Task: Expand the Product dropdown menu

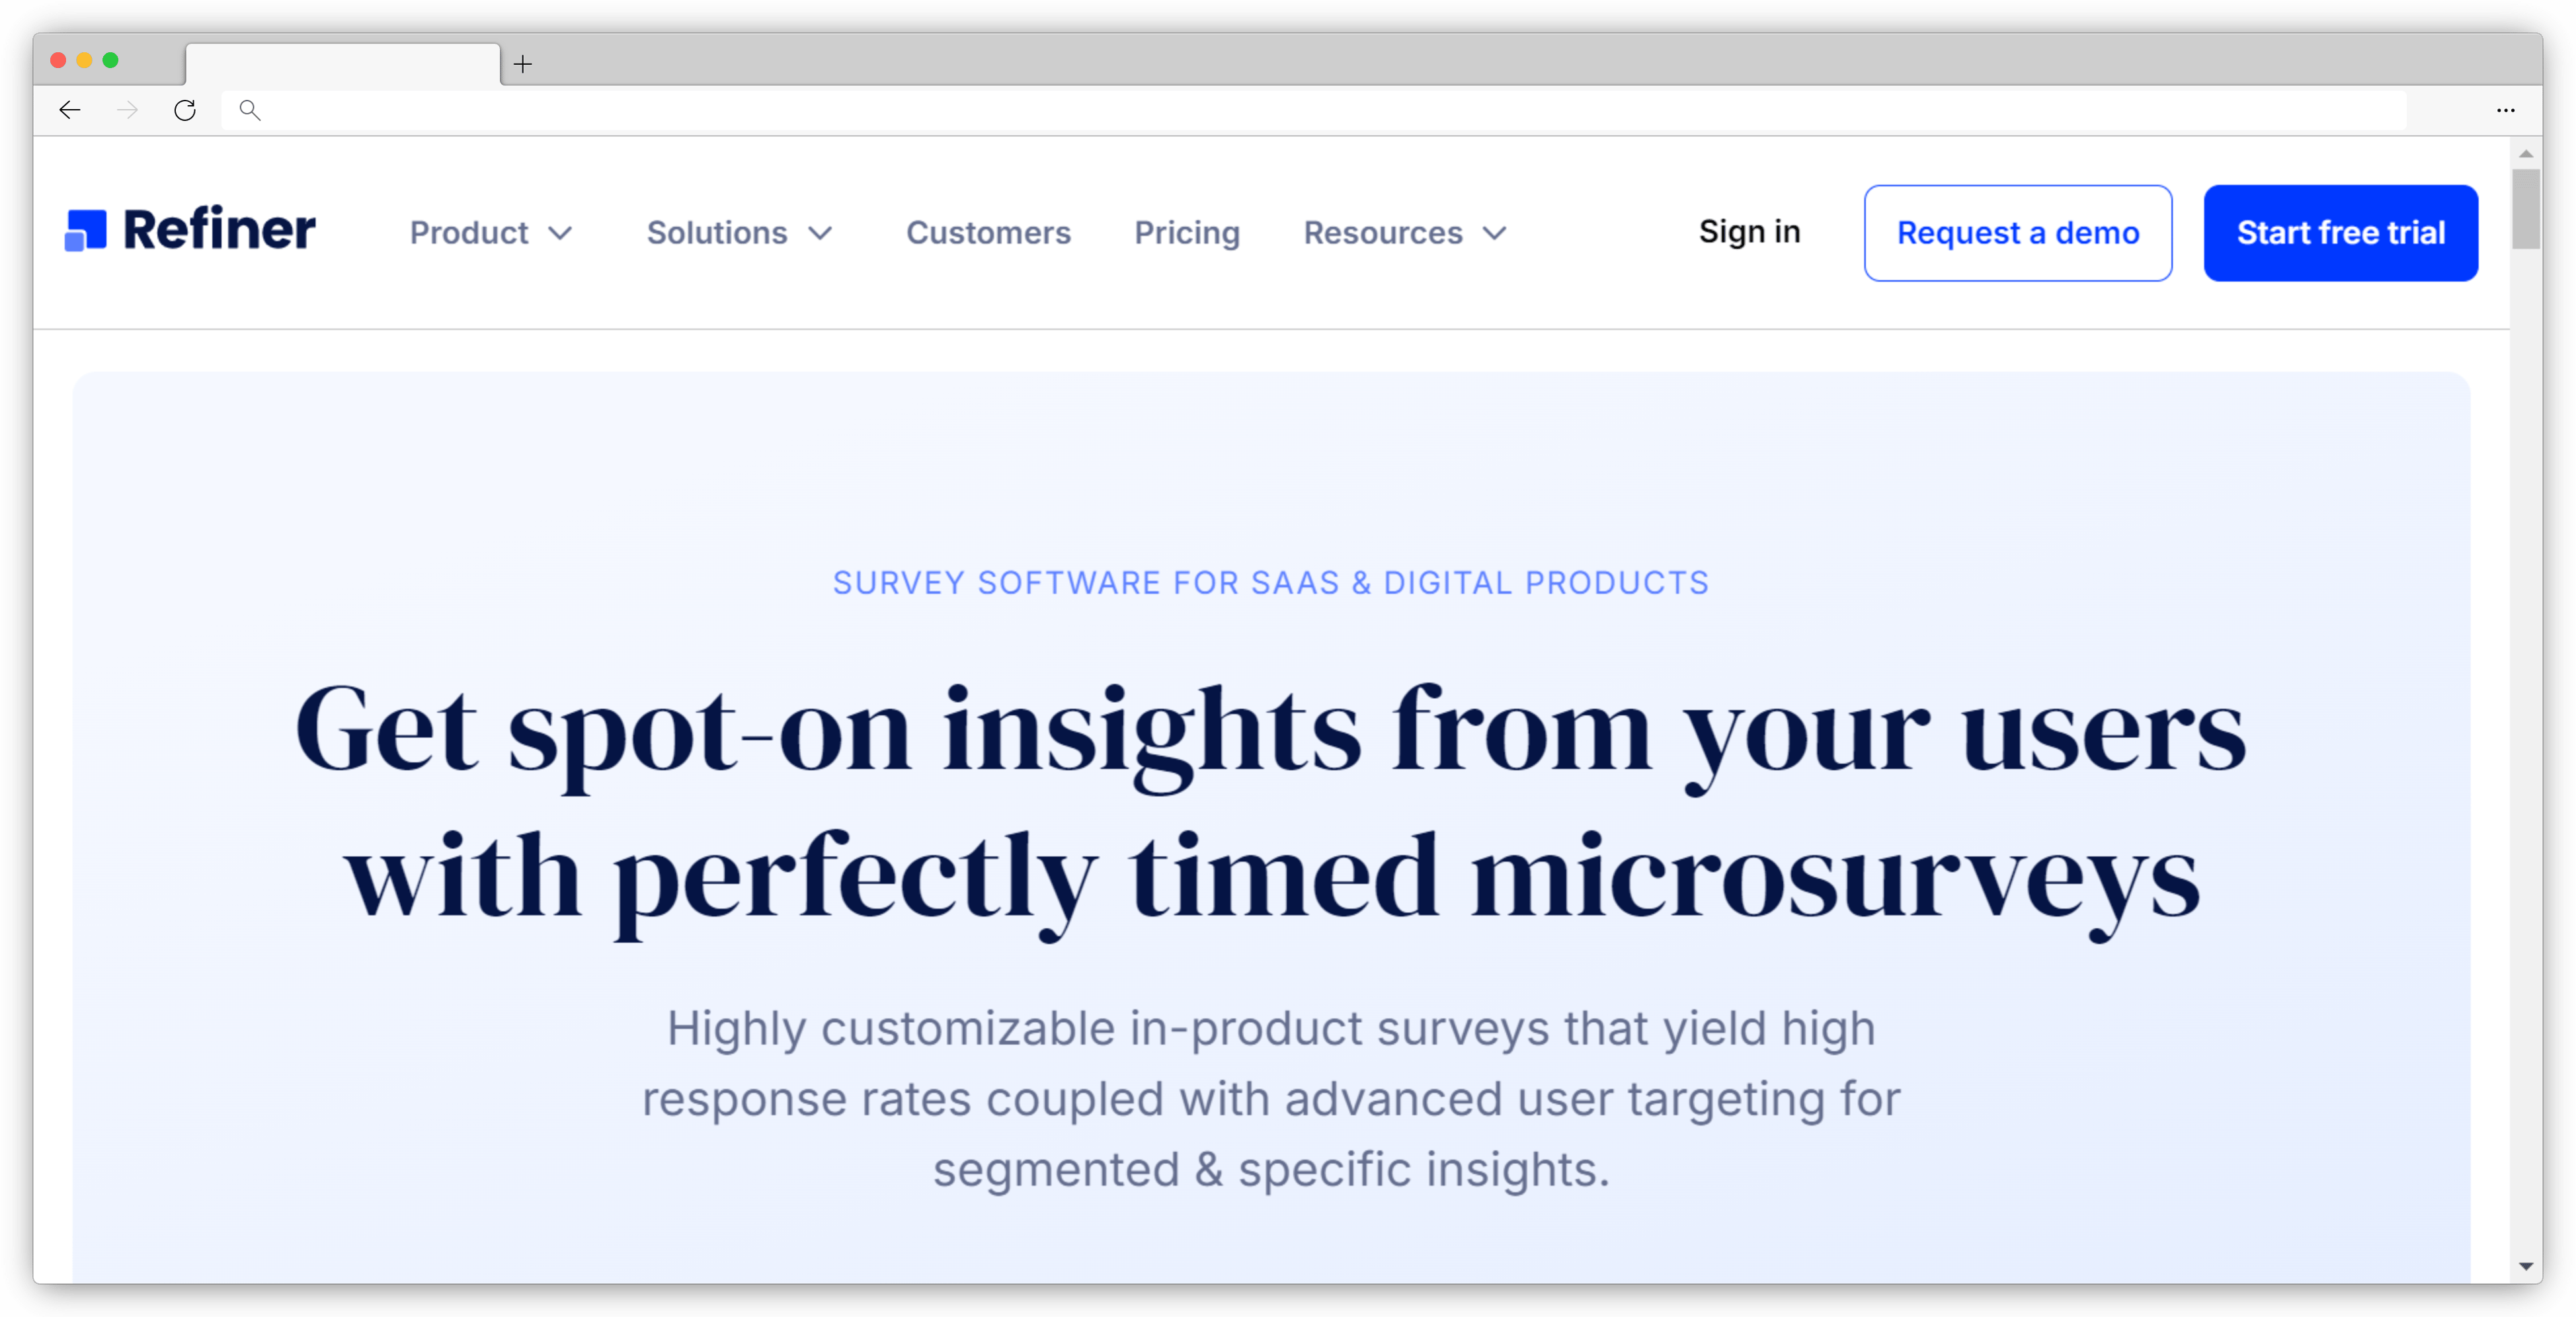Action: [491, 232]
